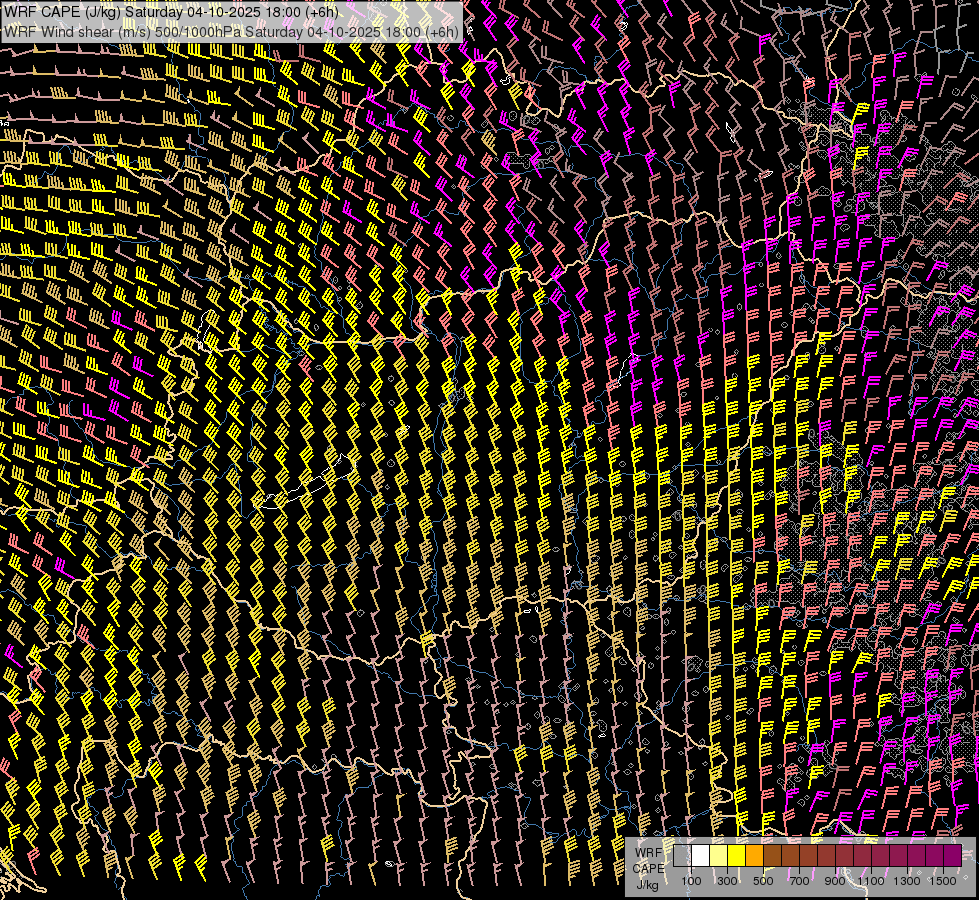Click the legend value 300
Screen dimensions: 979x900
click(727, 881)
